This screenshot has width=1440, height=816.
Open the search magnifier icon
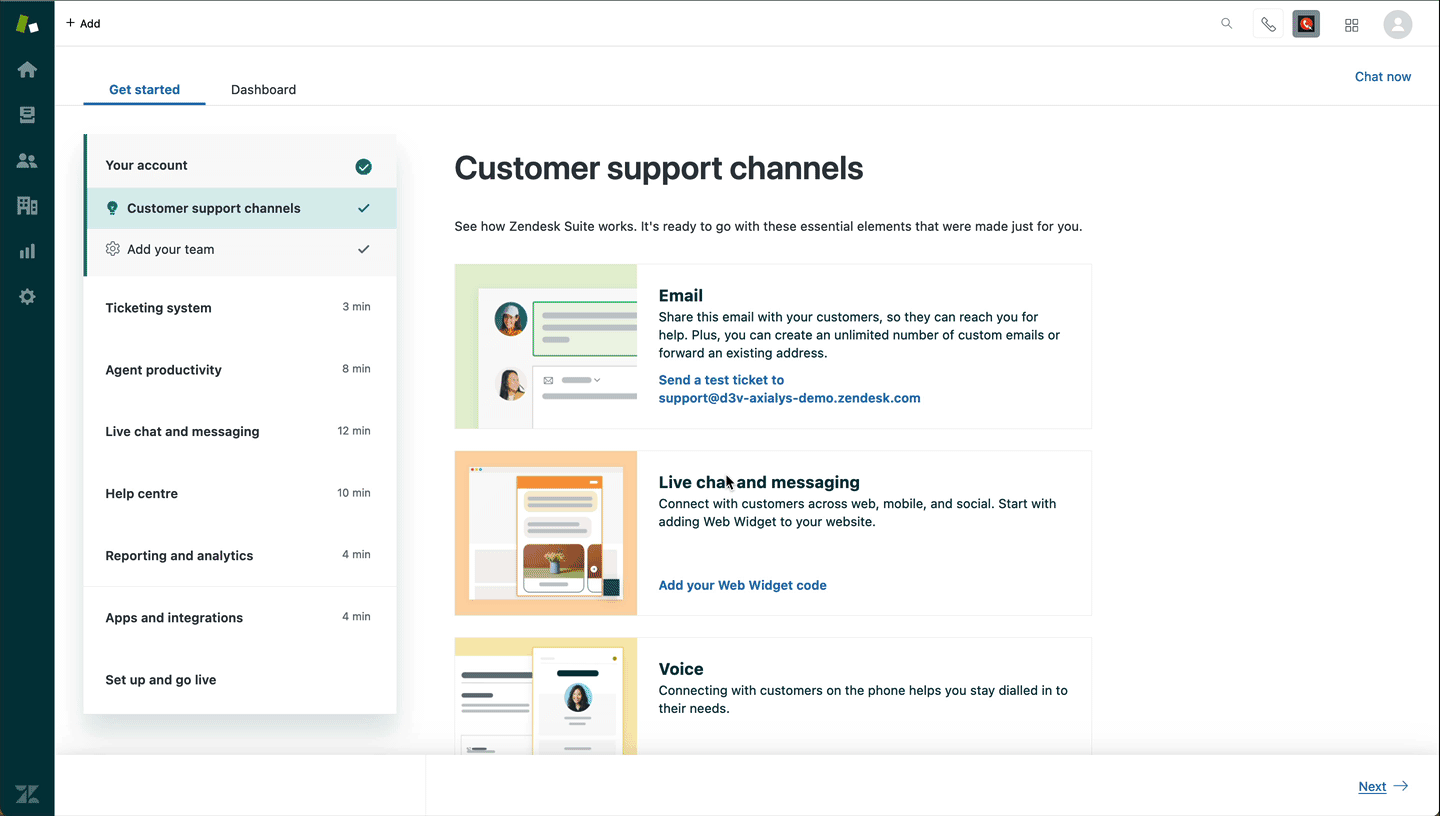pyautogui.click(x=1227, y=24)
